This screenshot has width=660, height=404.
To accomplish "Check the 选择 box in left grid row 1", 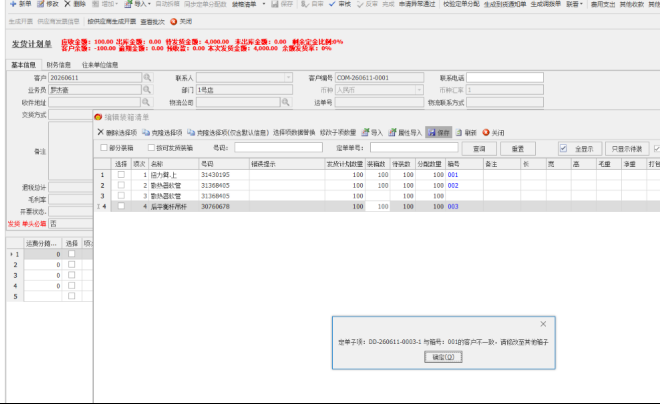I will tap(72, 254).
